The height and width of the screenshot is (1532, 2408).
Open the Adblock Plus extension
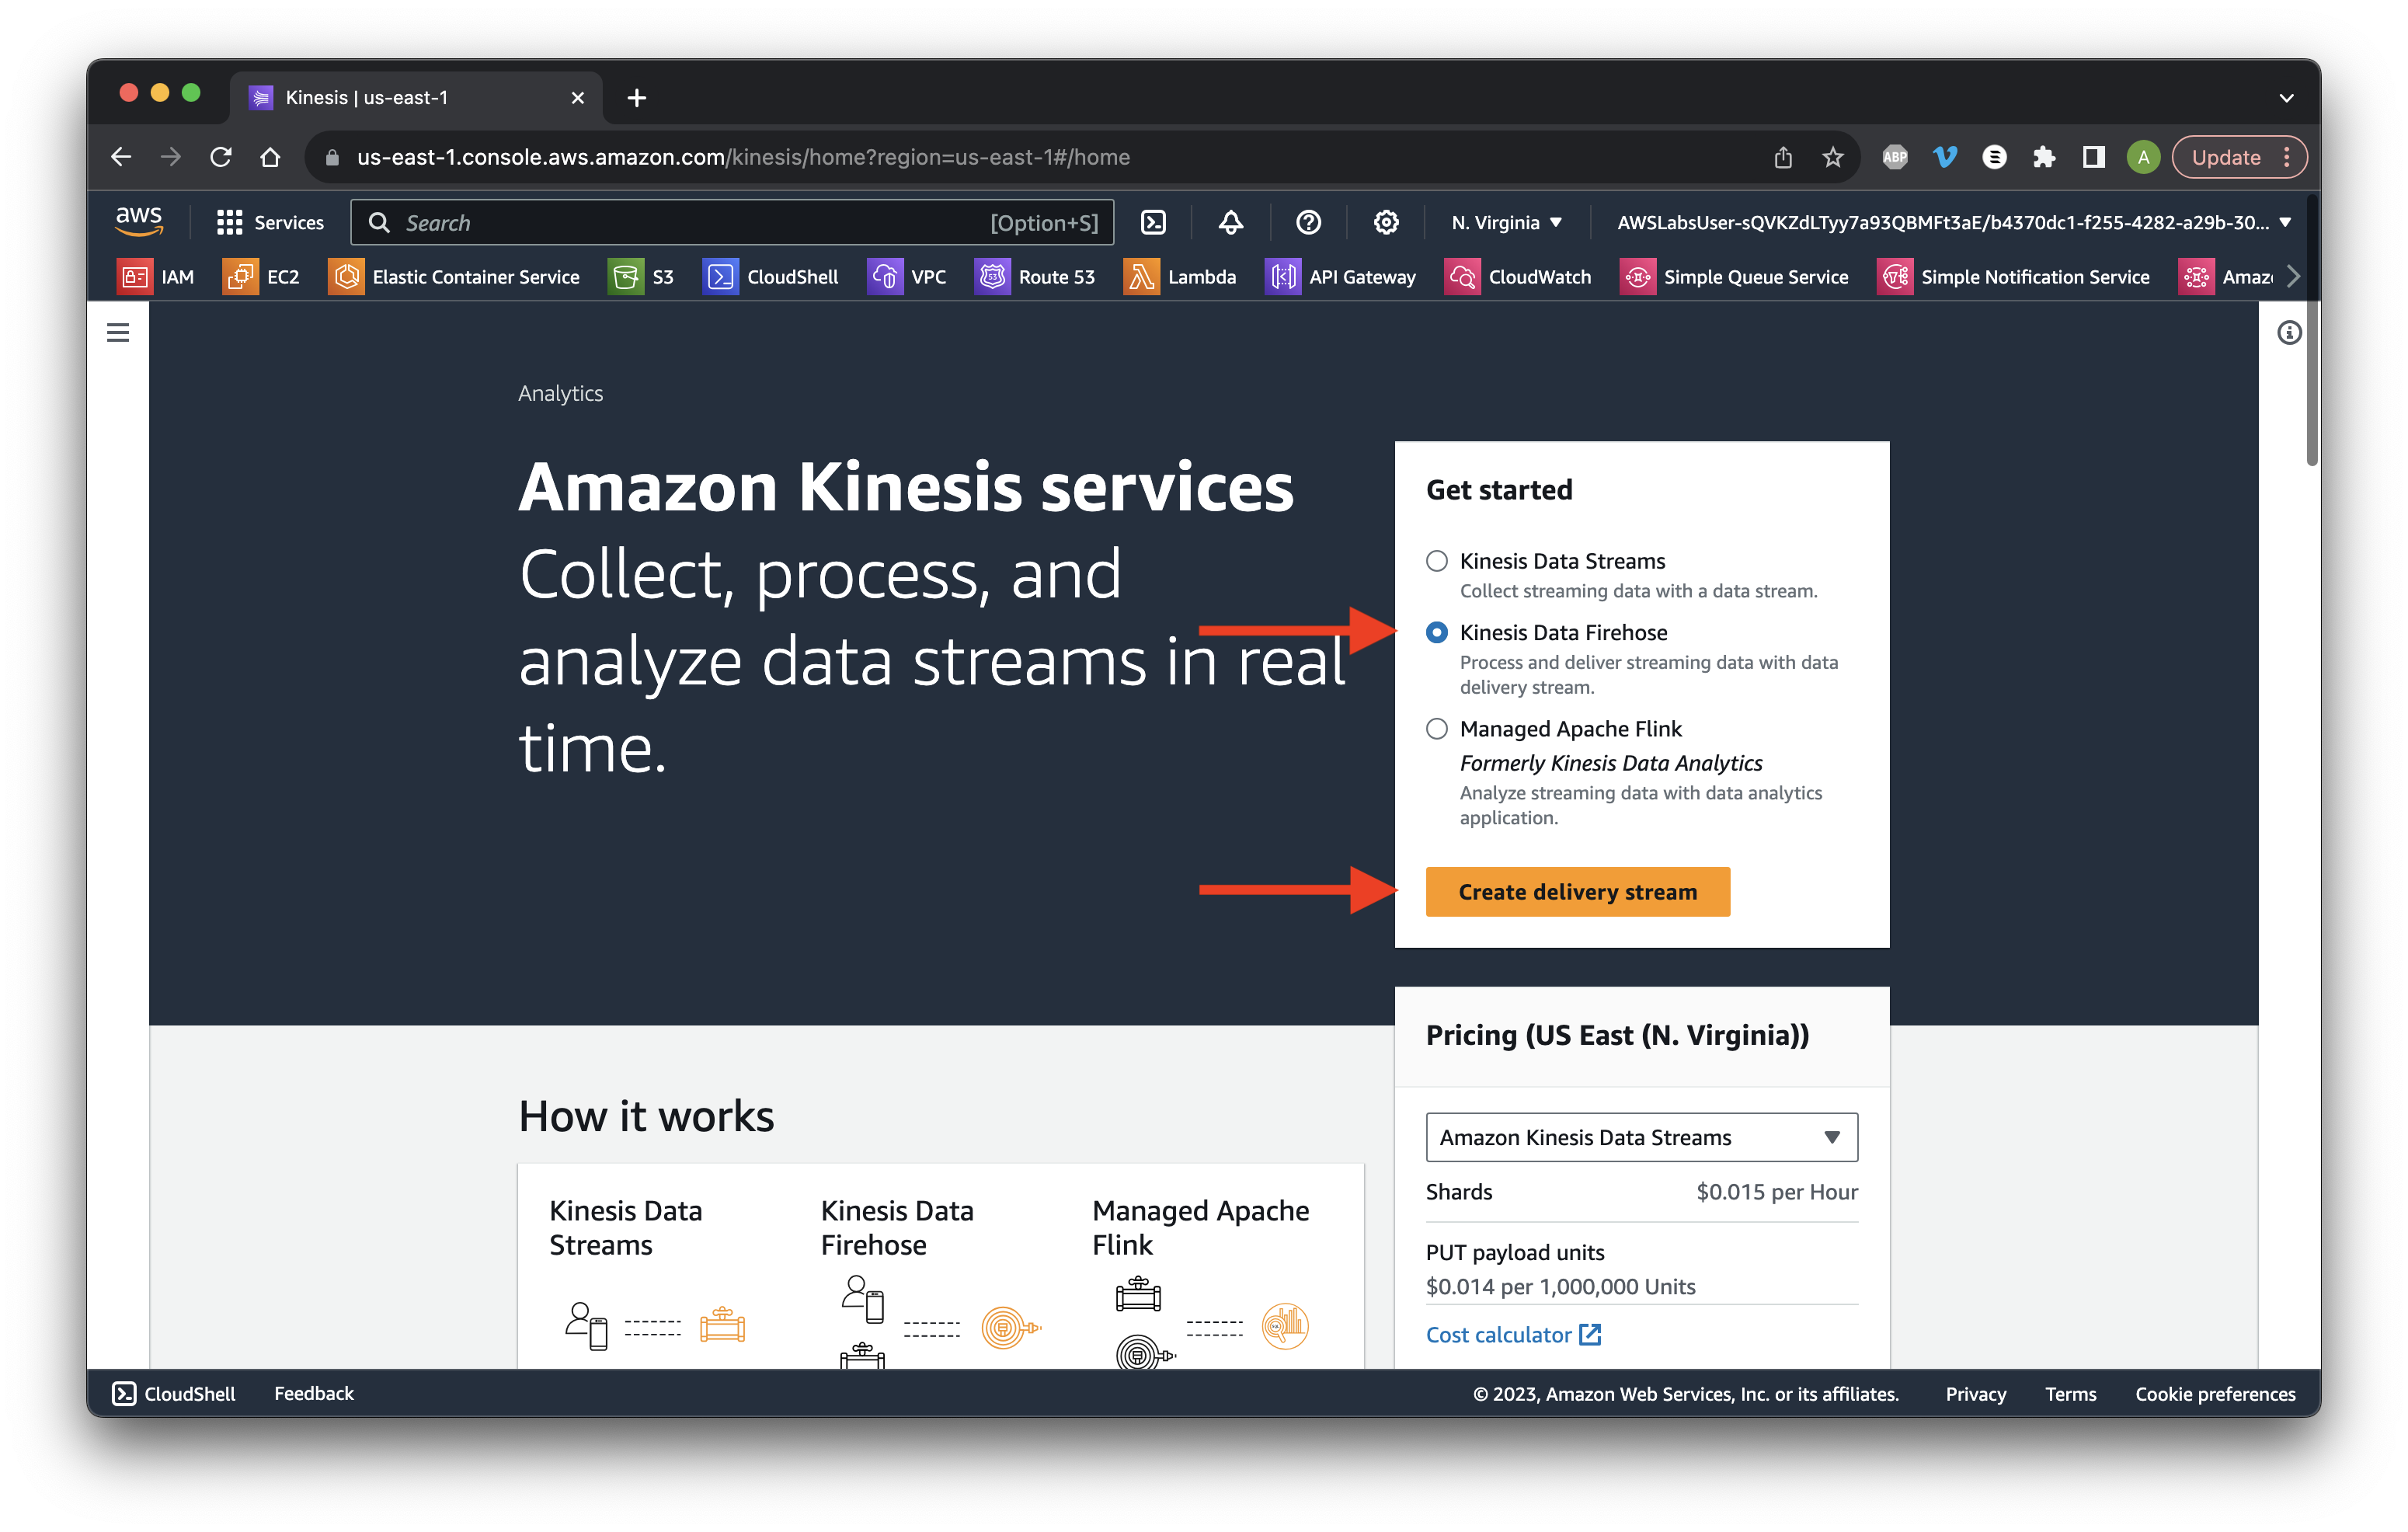click(x=1895, y=157)
